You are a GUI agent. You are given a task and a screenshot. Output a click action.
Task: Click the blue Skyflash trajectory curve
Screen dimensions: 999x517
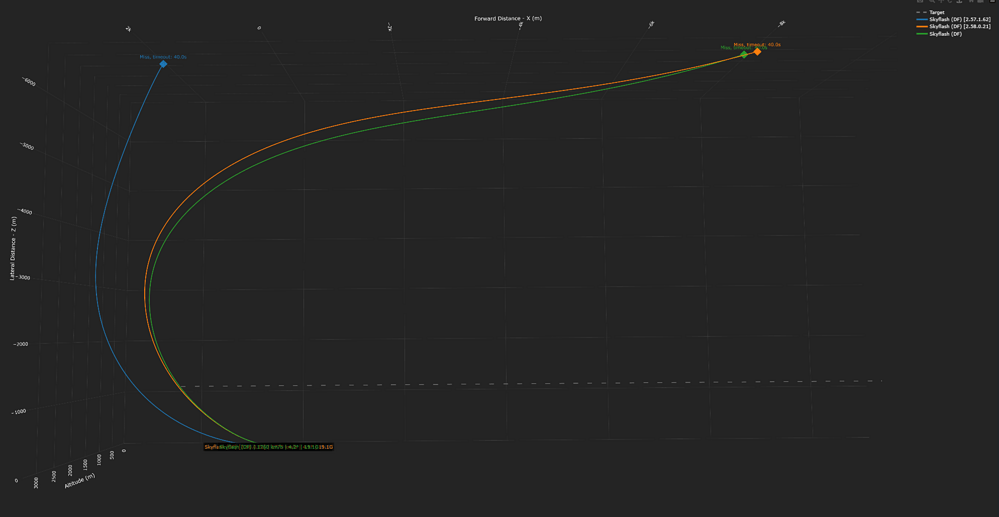(x=96, y=274)
